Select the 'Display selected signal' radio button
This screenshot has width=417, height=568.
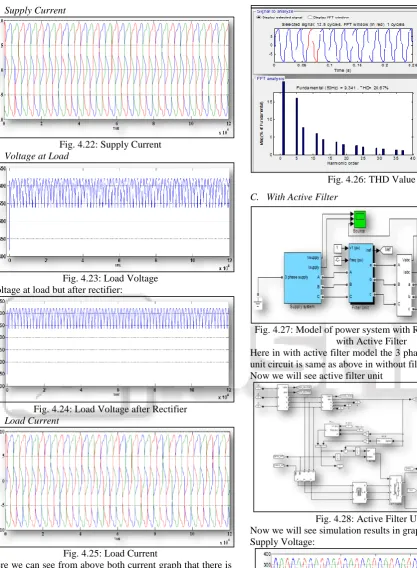click(x=259, y=17)
